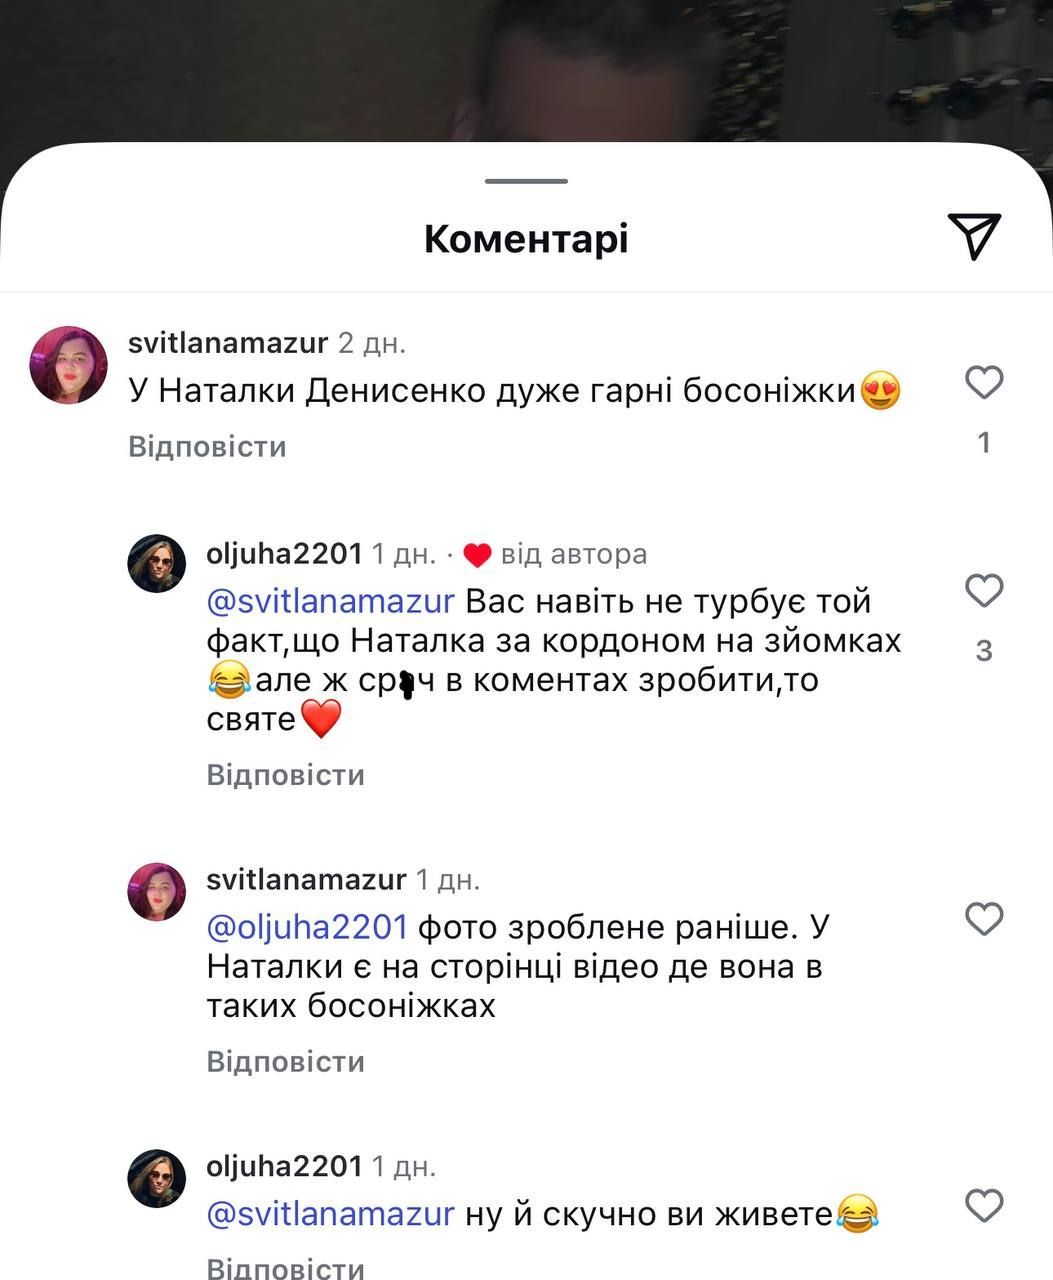Tap username oljuha2201 on first reply
The image size is (1053, 1280).
tap(284, 553)
